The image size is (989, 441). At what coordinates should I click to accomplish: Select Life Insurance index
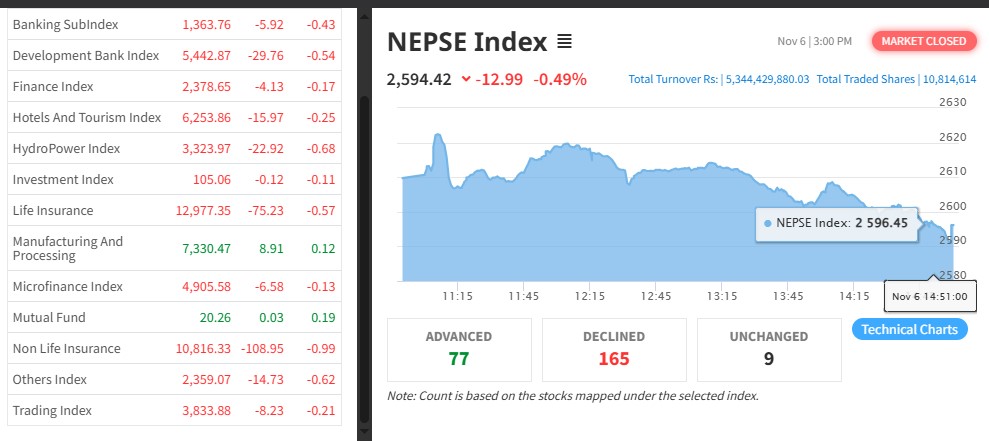click(x=53, y=210)
